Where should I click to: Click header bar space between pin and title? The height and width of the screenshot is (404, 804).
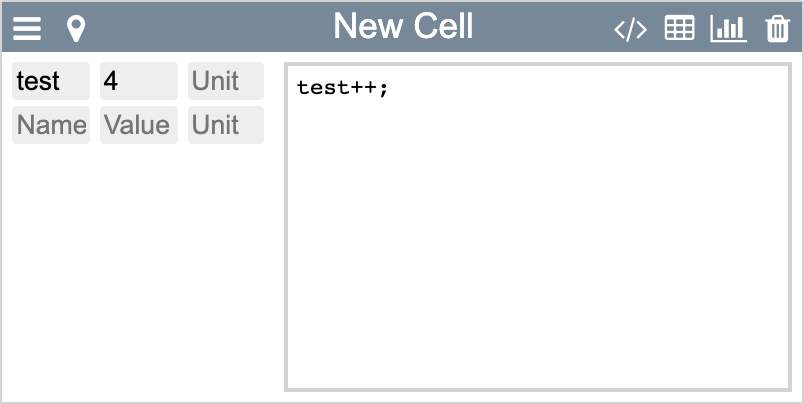[x=200, y=29]
